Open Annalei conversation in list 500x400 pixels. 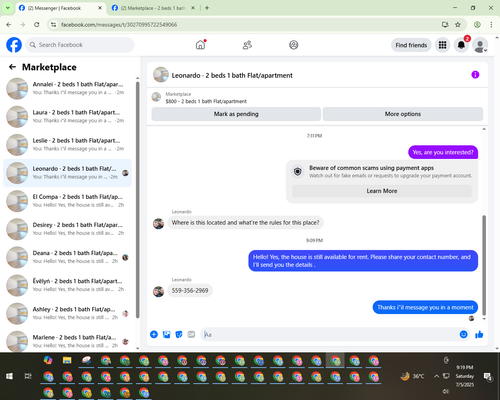click(x=67, y=88)
